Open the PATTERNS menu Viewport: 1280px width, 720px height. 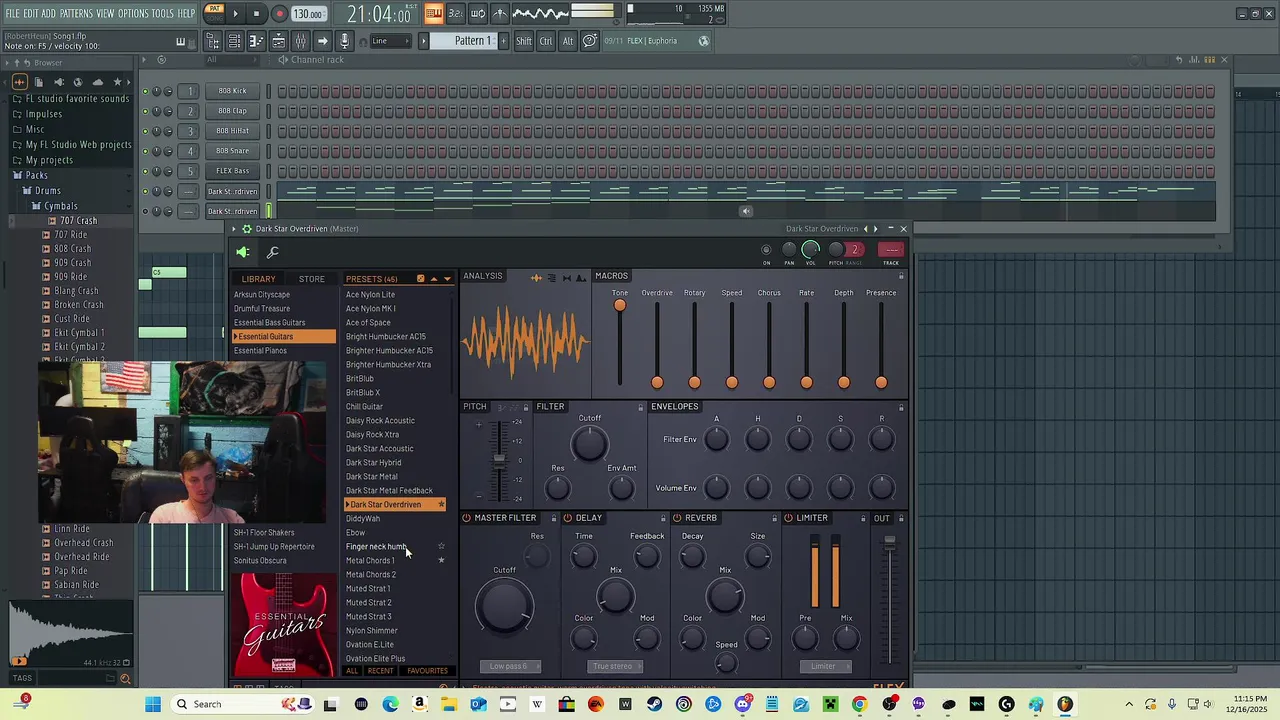76,13
